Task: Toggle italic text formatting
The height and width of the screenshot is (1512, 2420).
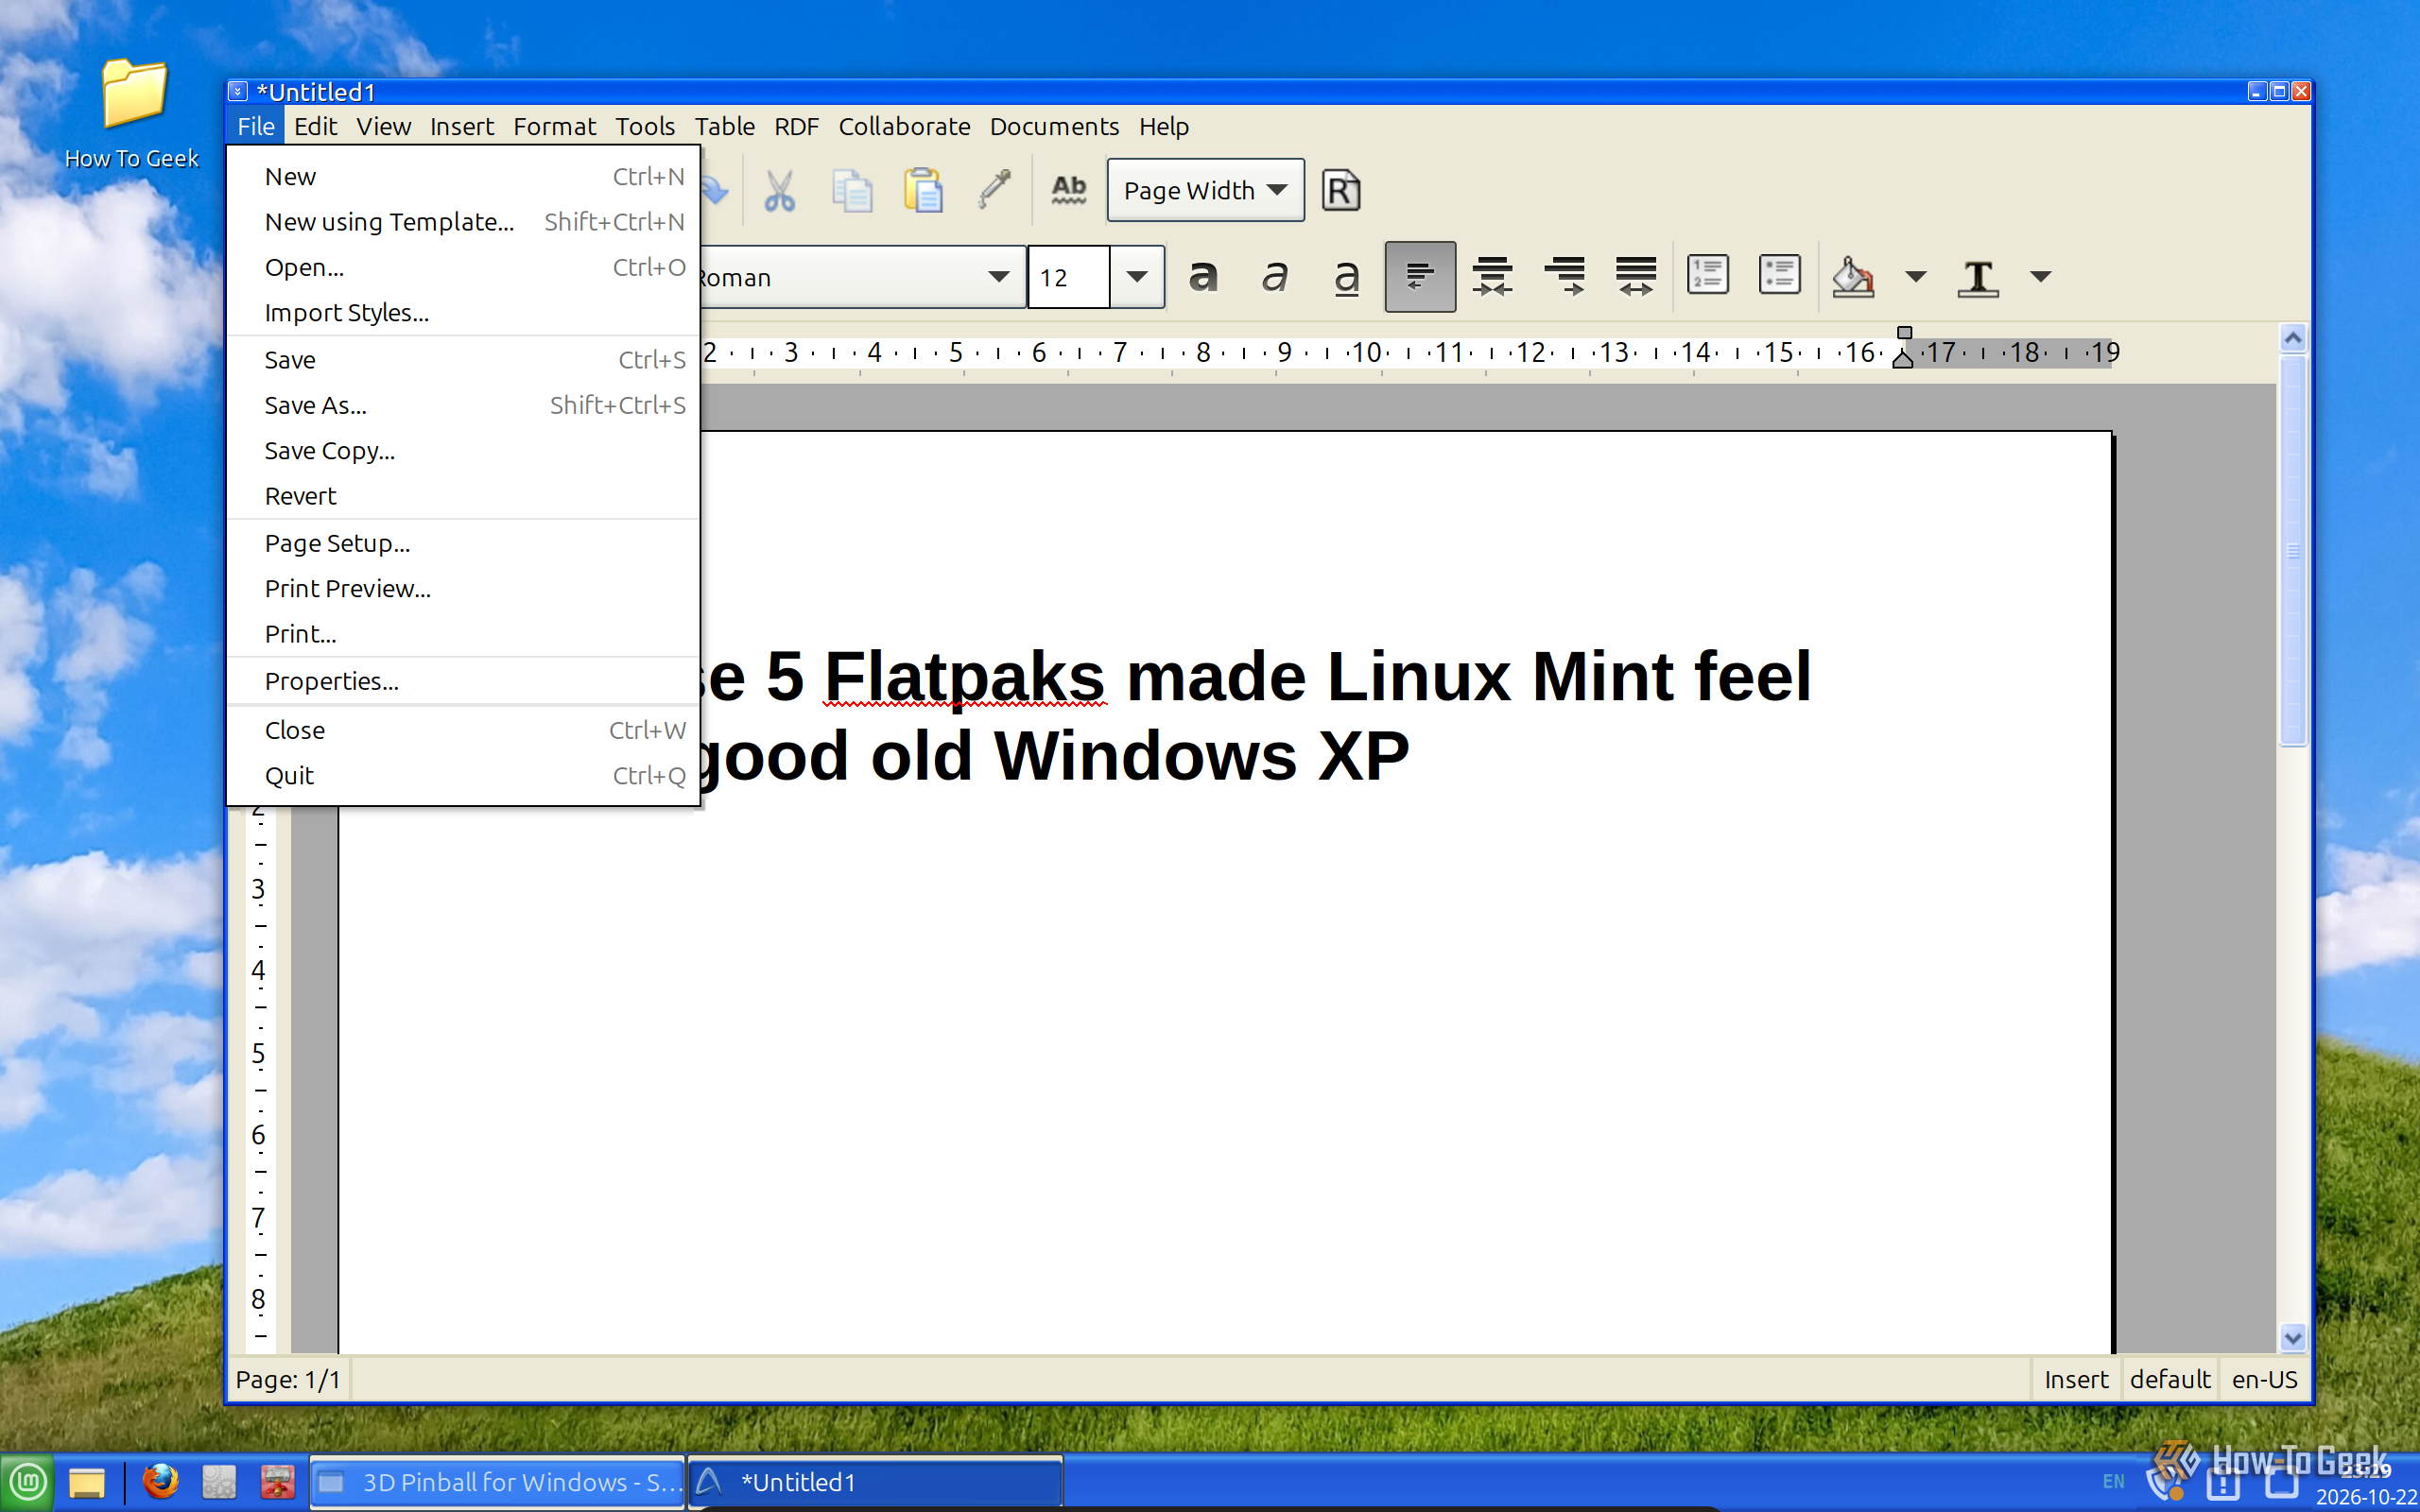Action: pos(1274,276)
